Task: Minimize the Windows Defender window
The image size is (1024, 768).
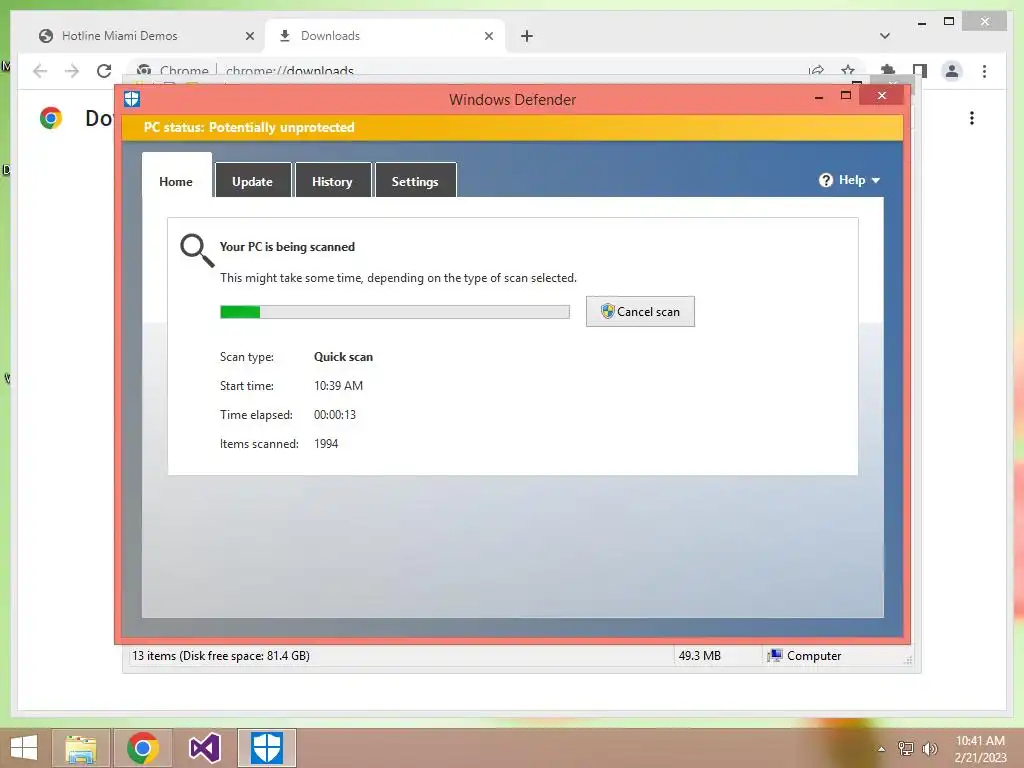Action: (x=819, y=96)
